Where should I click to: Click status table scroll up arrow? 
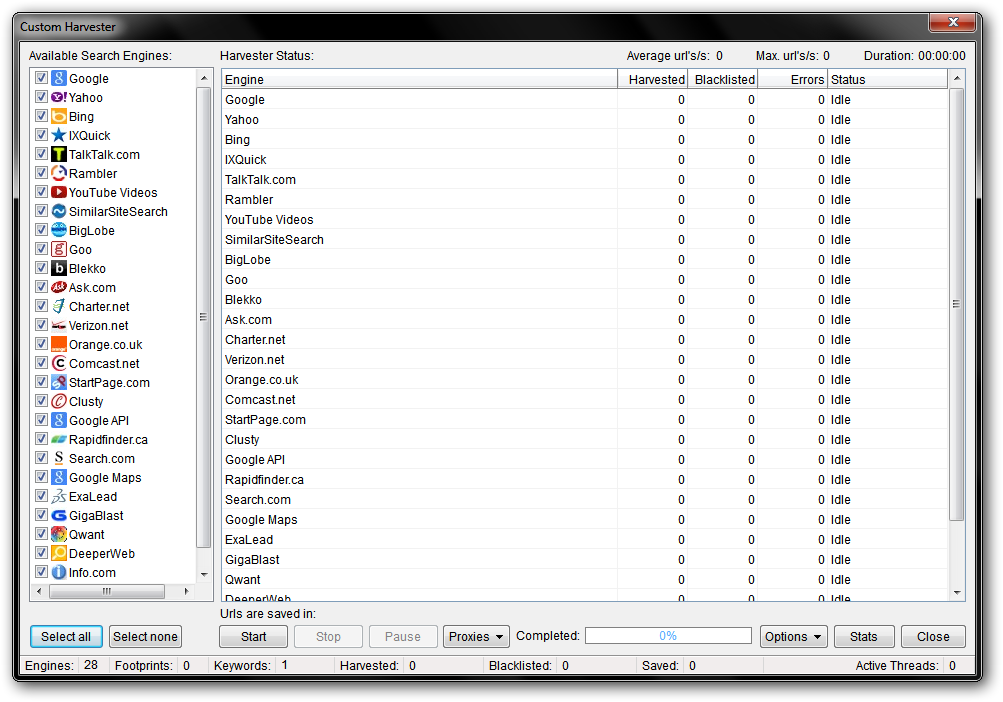(957, 79)
